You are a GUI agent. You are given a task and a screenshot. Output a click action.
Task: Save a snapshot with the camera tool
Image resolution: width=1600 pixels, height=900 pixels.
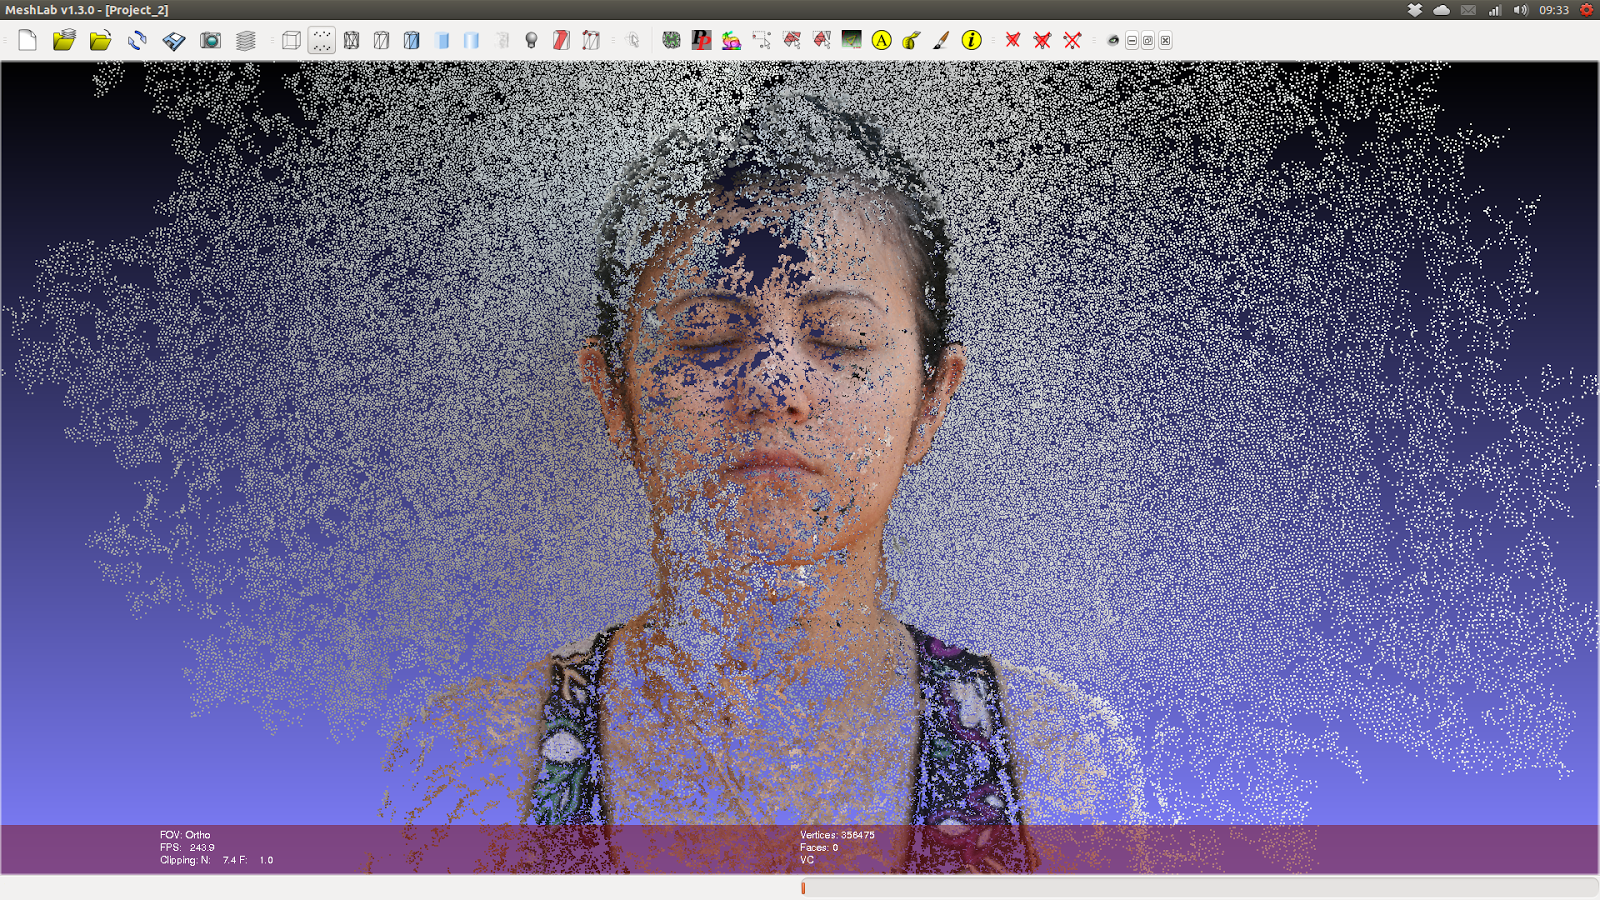pyautogui.click(x=210, y=40)
